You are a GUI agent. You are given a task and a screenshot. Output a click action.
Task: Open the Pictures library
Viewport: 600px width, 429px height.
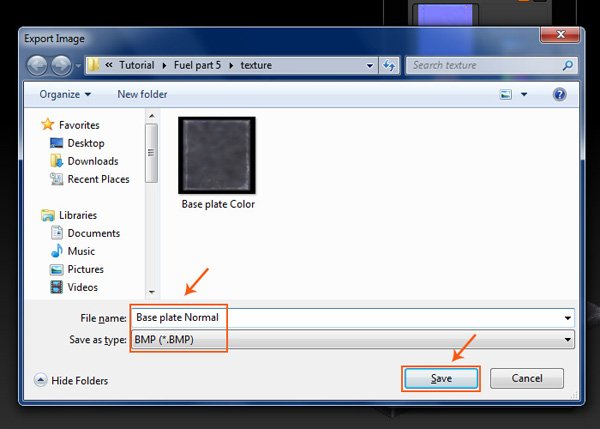point(84,269)
